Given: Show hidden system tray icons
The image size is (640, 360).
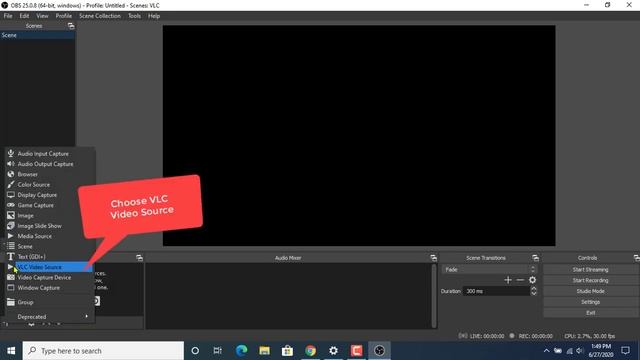Looking at the screenshot, I should (x=546, y=351).
